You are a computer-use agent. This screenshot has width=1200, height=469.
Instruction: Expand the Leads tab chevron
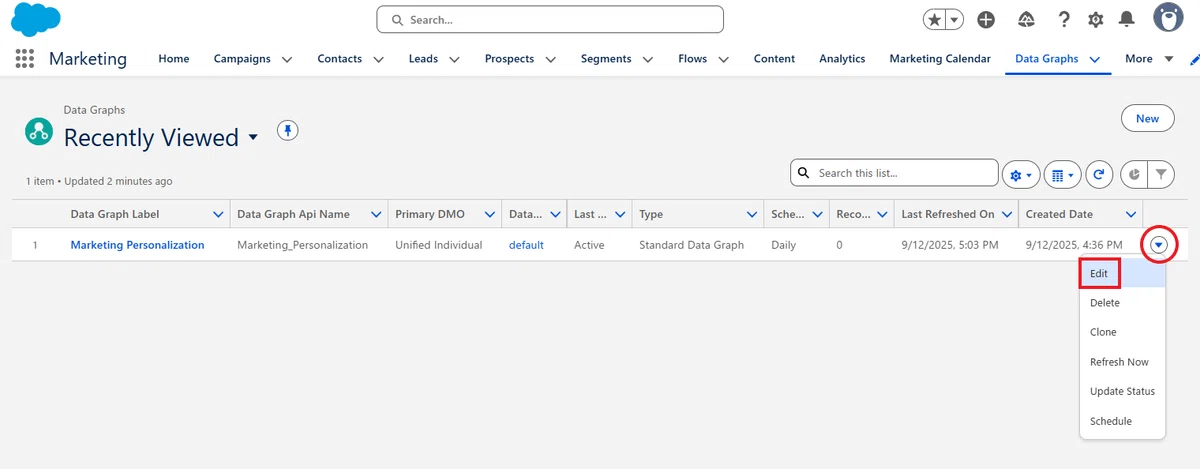pyautogui.click(x=454, y=60)
